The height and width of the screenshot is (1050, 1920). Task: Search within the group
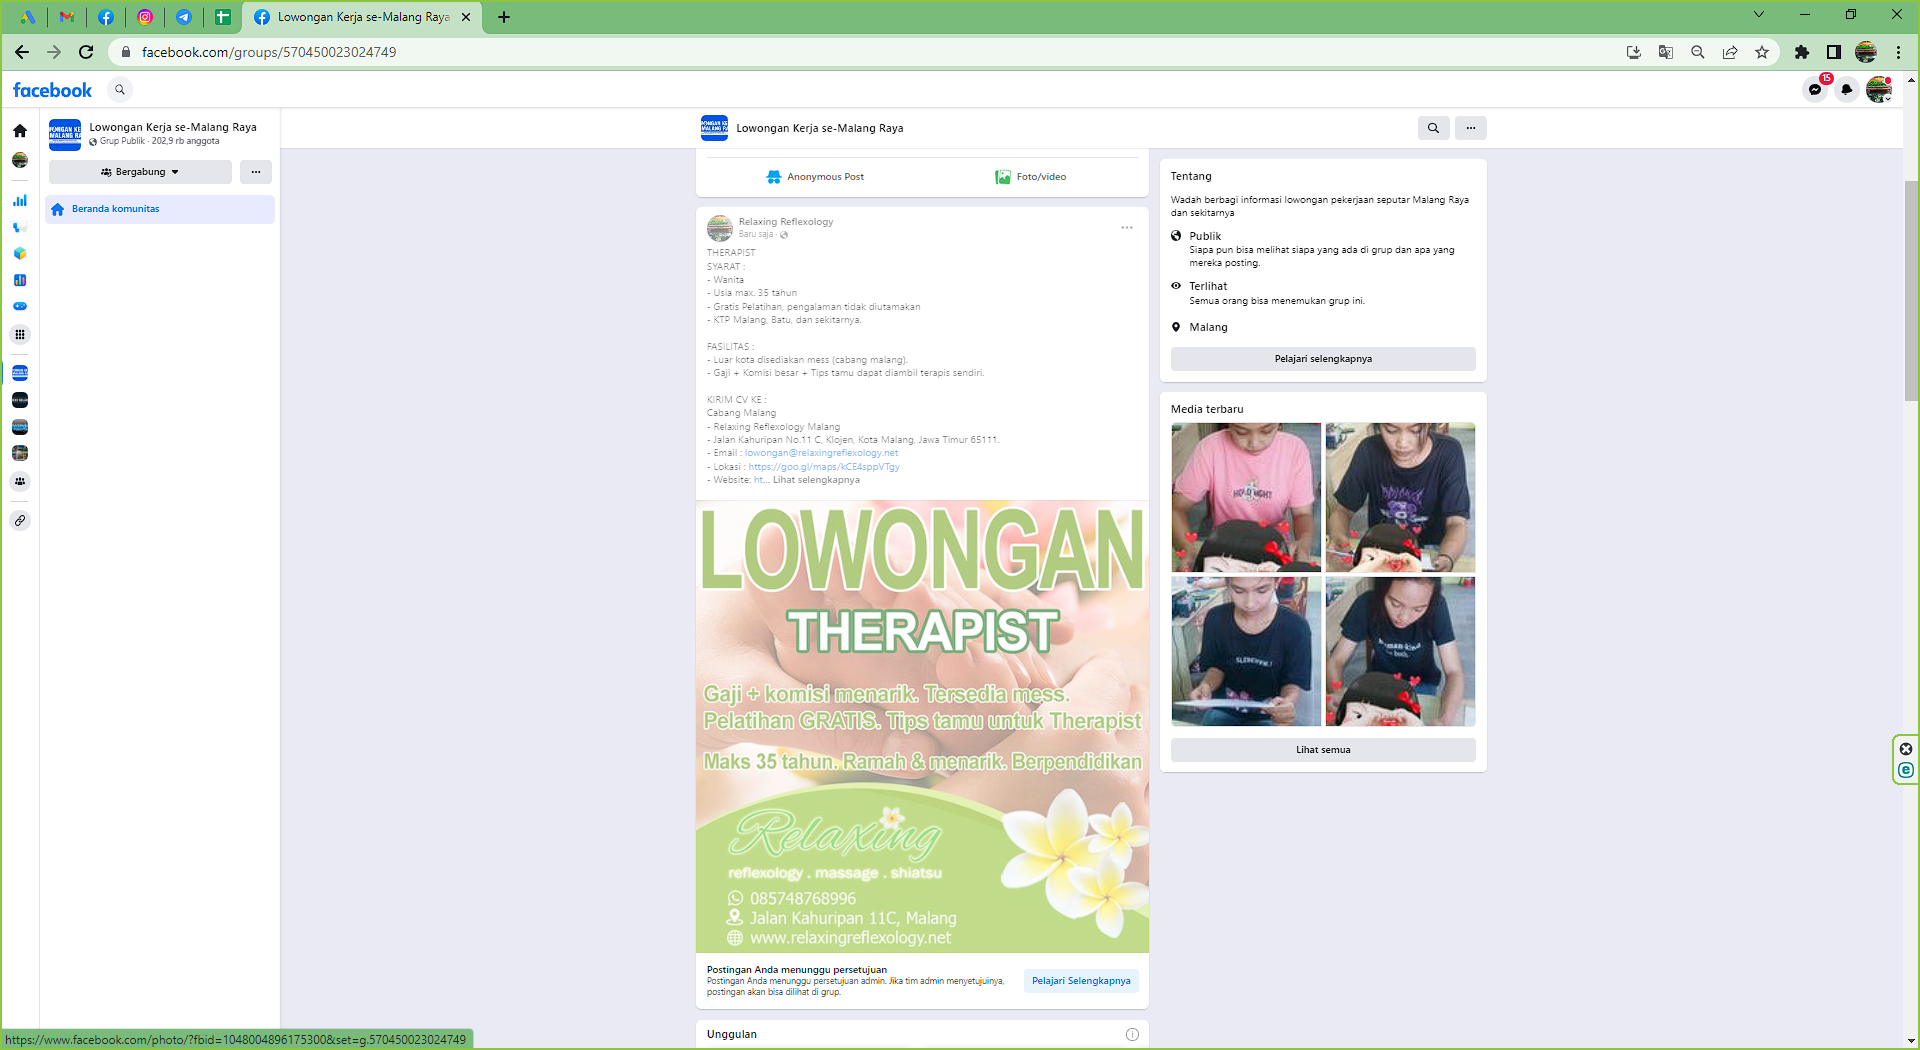tap(1433, 128)
